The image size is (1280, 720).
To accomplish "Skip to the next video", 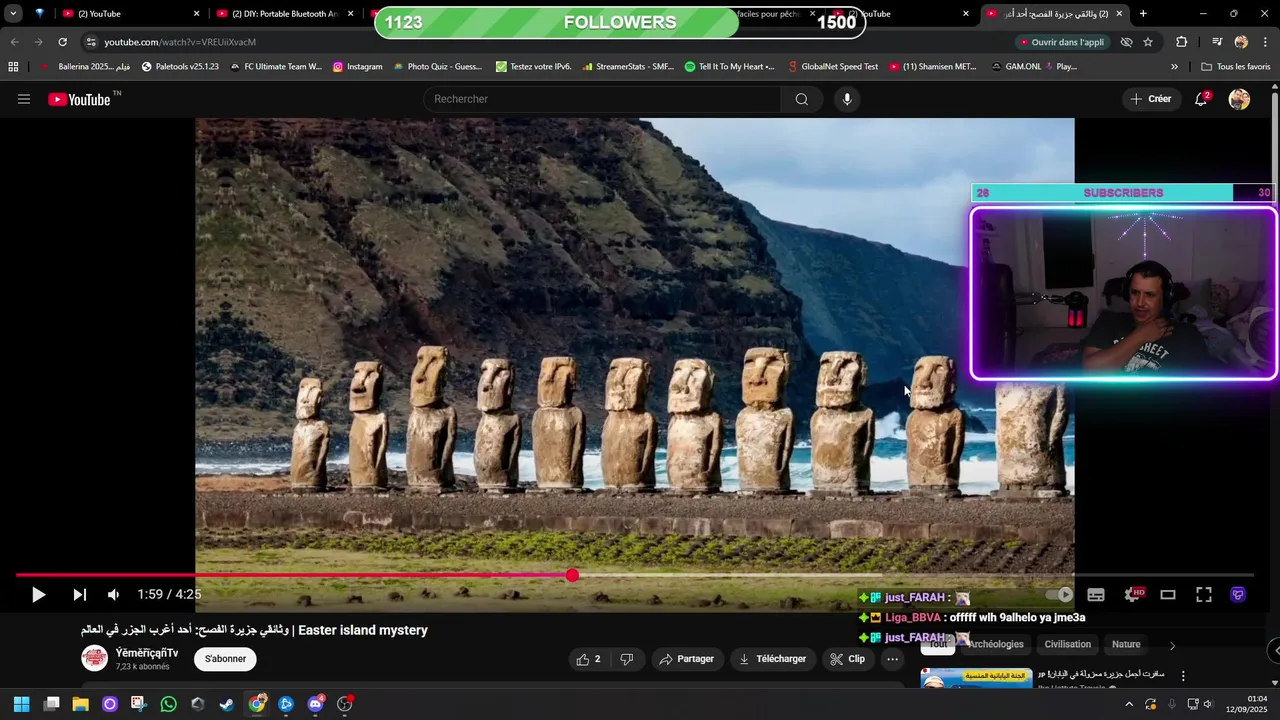I will tap(79, 595).
